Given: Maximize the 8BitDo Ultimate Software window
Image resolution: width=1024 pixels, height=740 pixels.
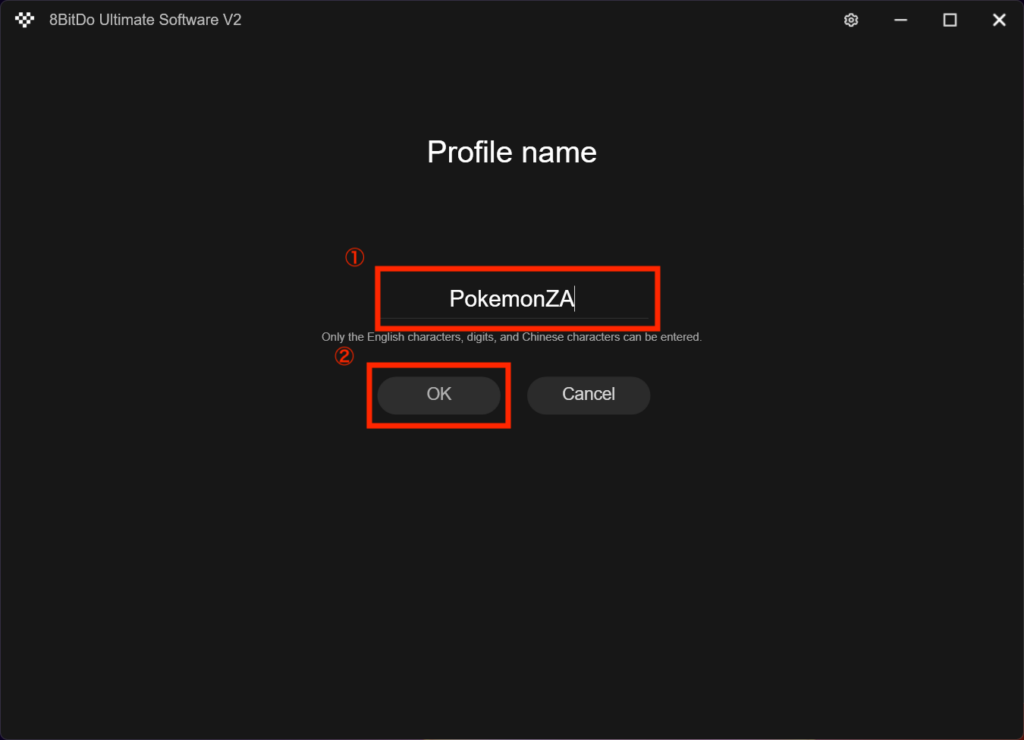Looking at the screenshot, I should (x=950, y=20).
